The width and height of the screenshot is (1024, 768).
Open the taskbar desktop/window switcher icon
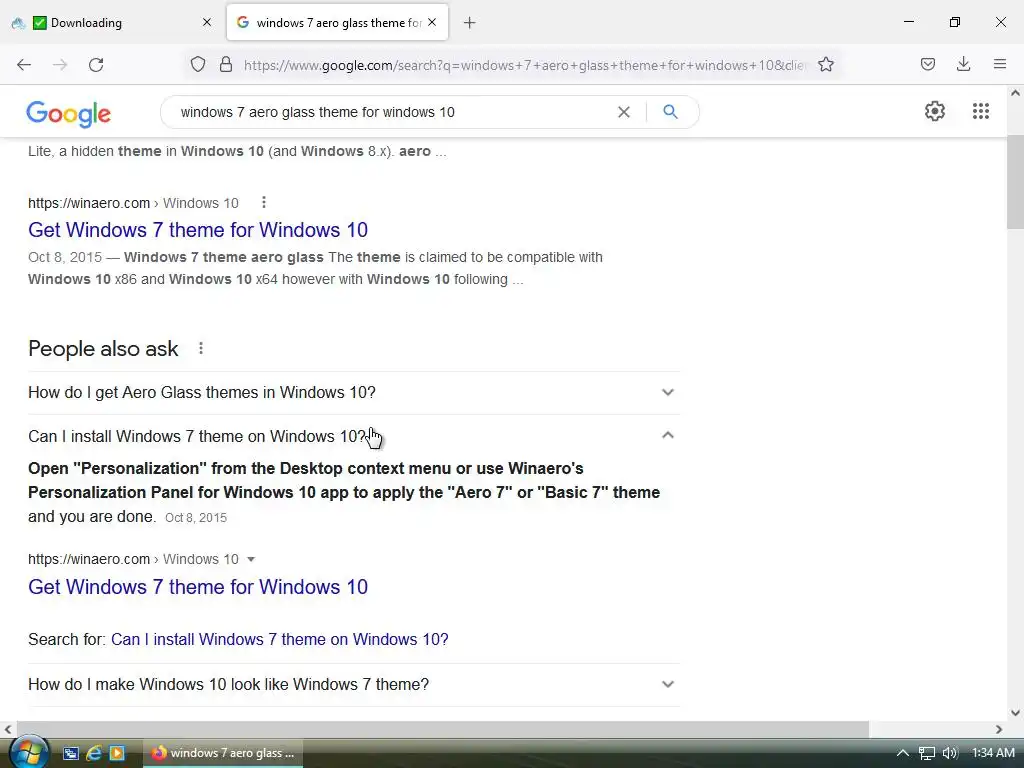coord(71,753)
